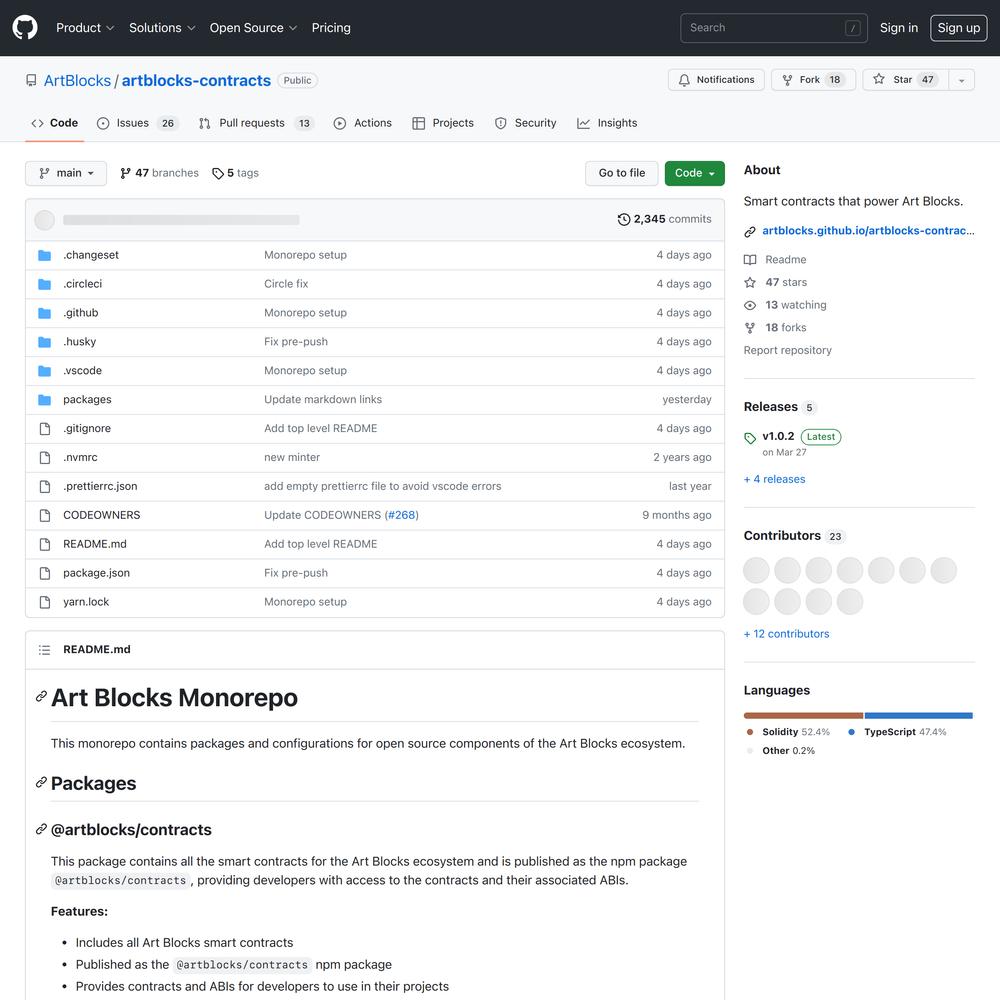This screenshot has height=1000, width=1000.
Task: Click the CODEOWNERS file icon
Action: point(45,515)
